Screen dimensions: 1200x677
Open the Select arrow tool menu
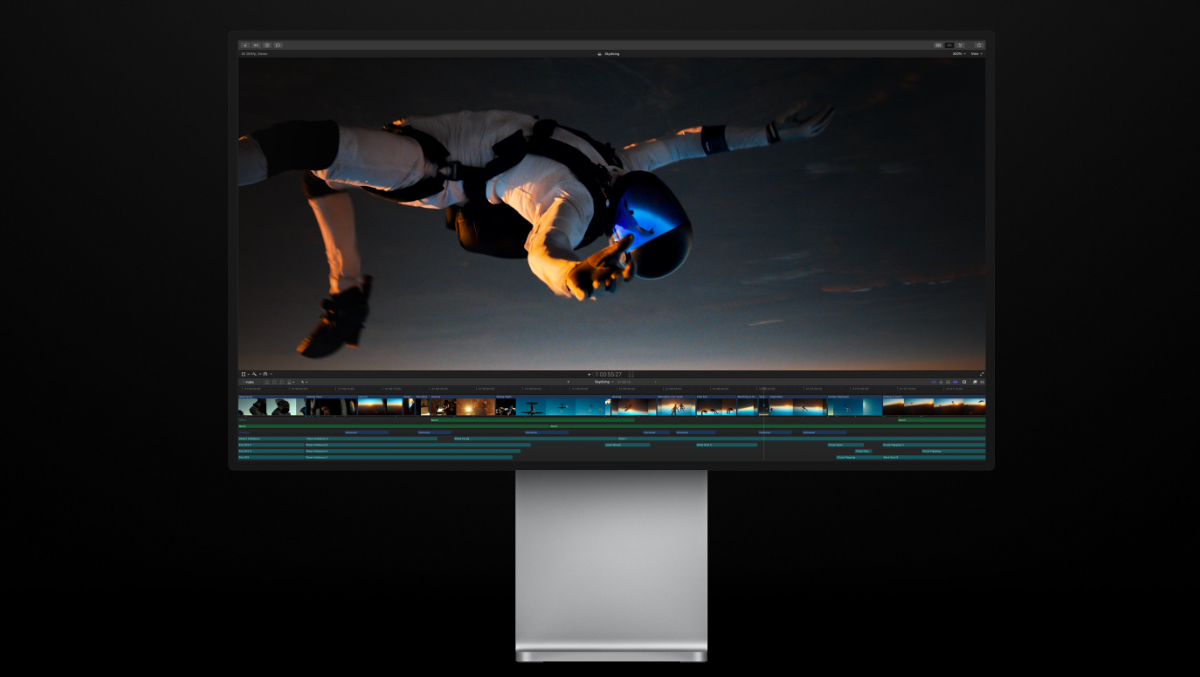pyautogui.click(x=304, y=382)
